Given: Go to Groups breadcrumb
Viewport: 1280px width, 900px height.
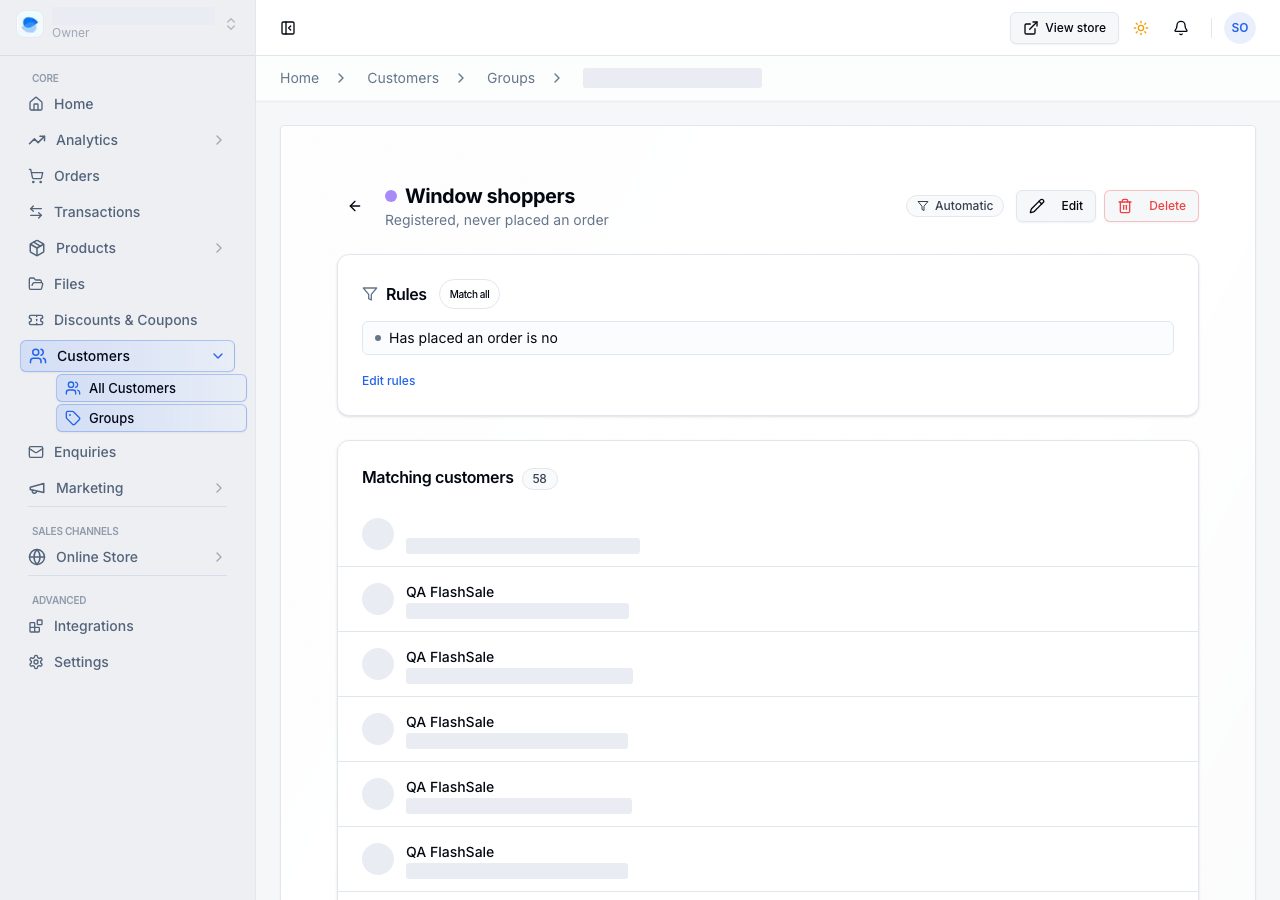Looking at the screenshot, I should pyautogui.click(x=511, y=78).
